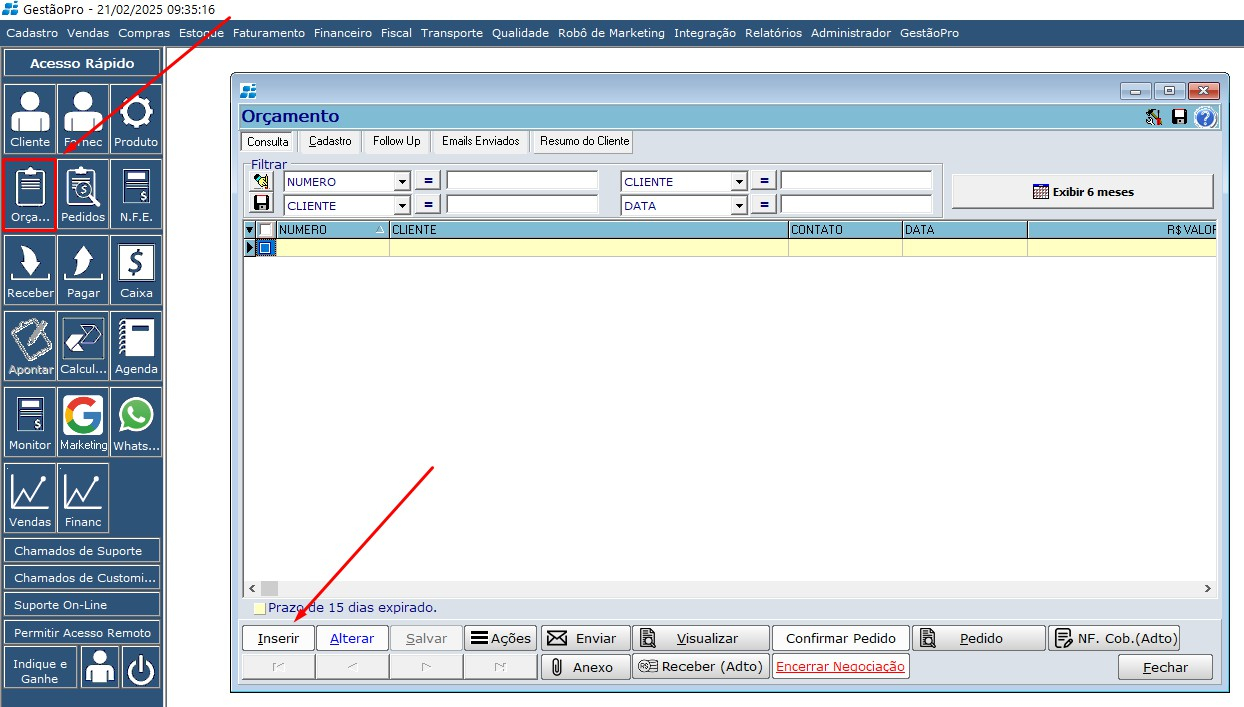Click the Anexo paperclip button
The image size is (1244, 707).
pos(586,667)
